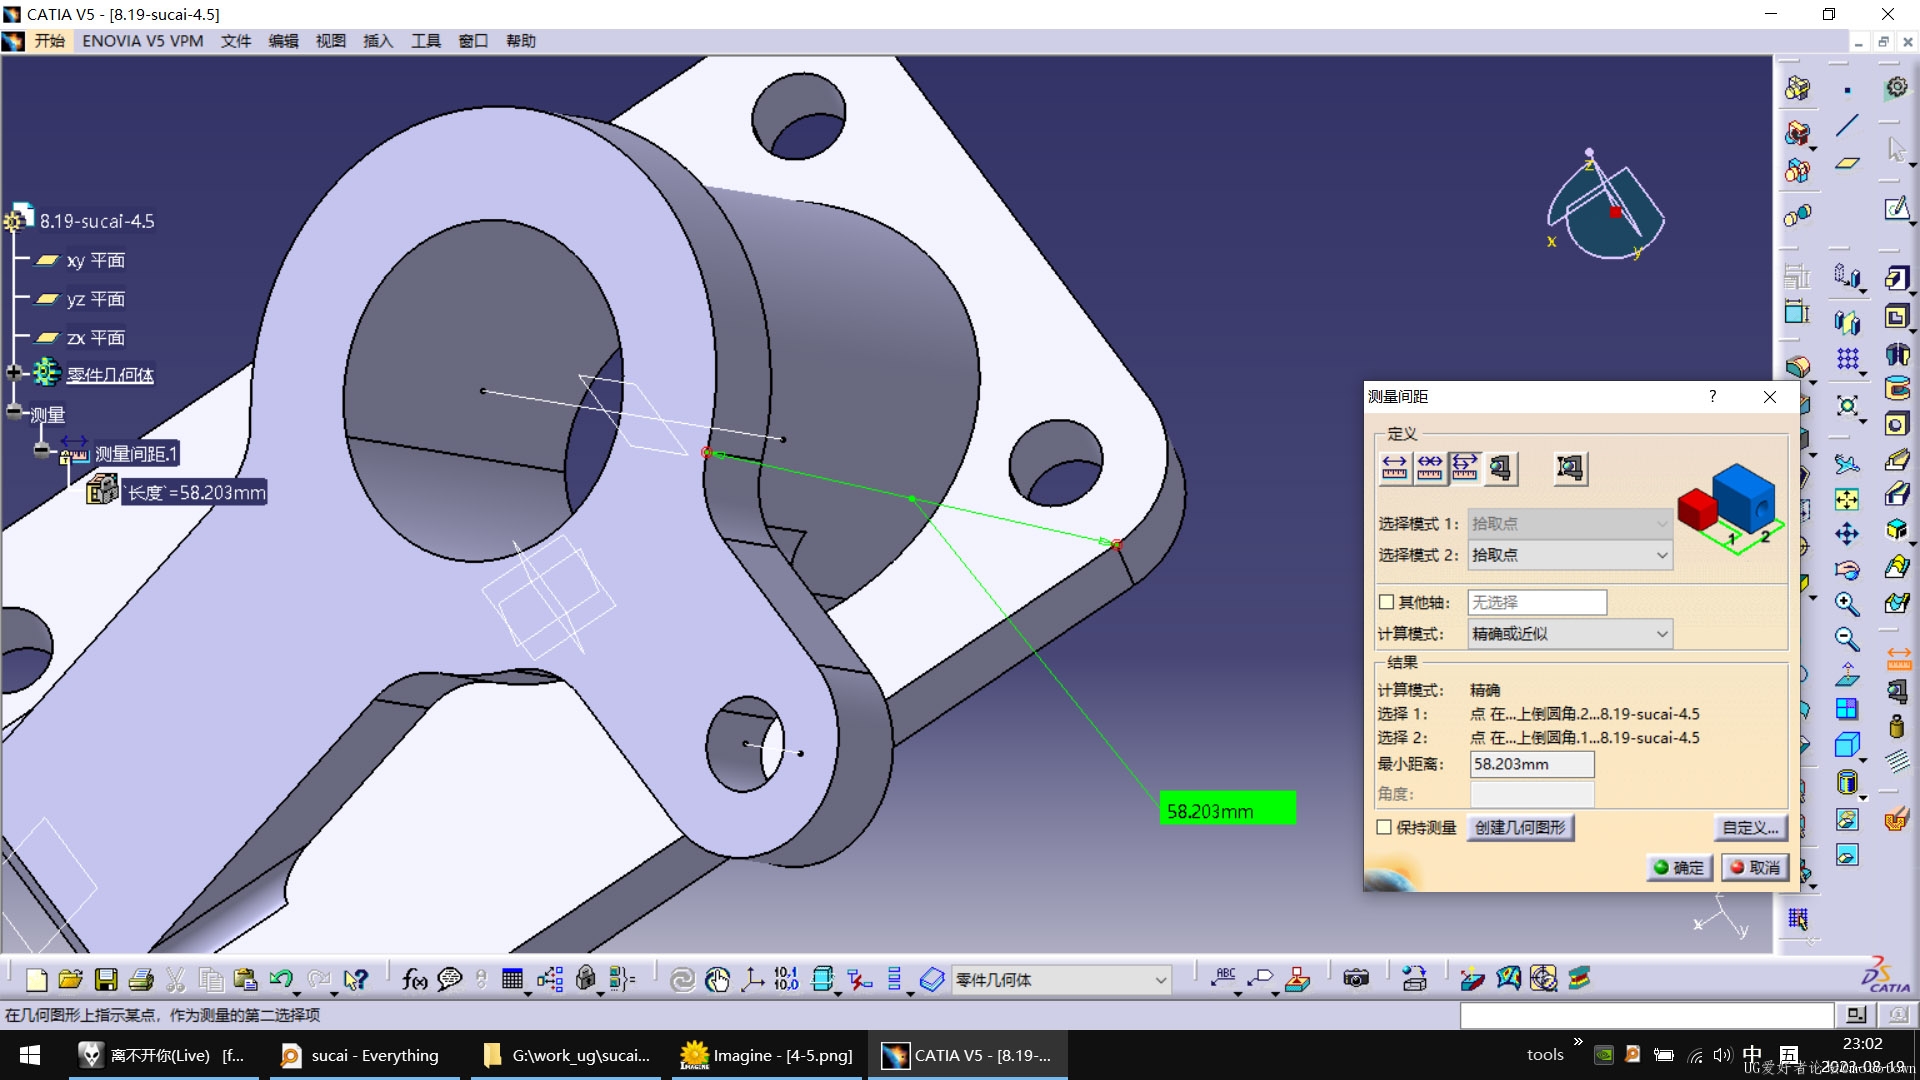The height and width of the screenshot is (1080, 1920).
Task: Select chain measure mode icon in dialog
Action: coord(1430,468)
